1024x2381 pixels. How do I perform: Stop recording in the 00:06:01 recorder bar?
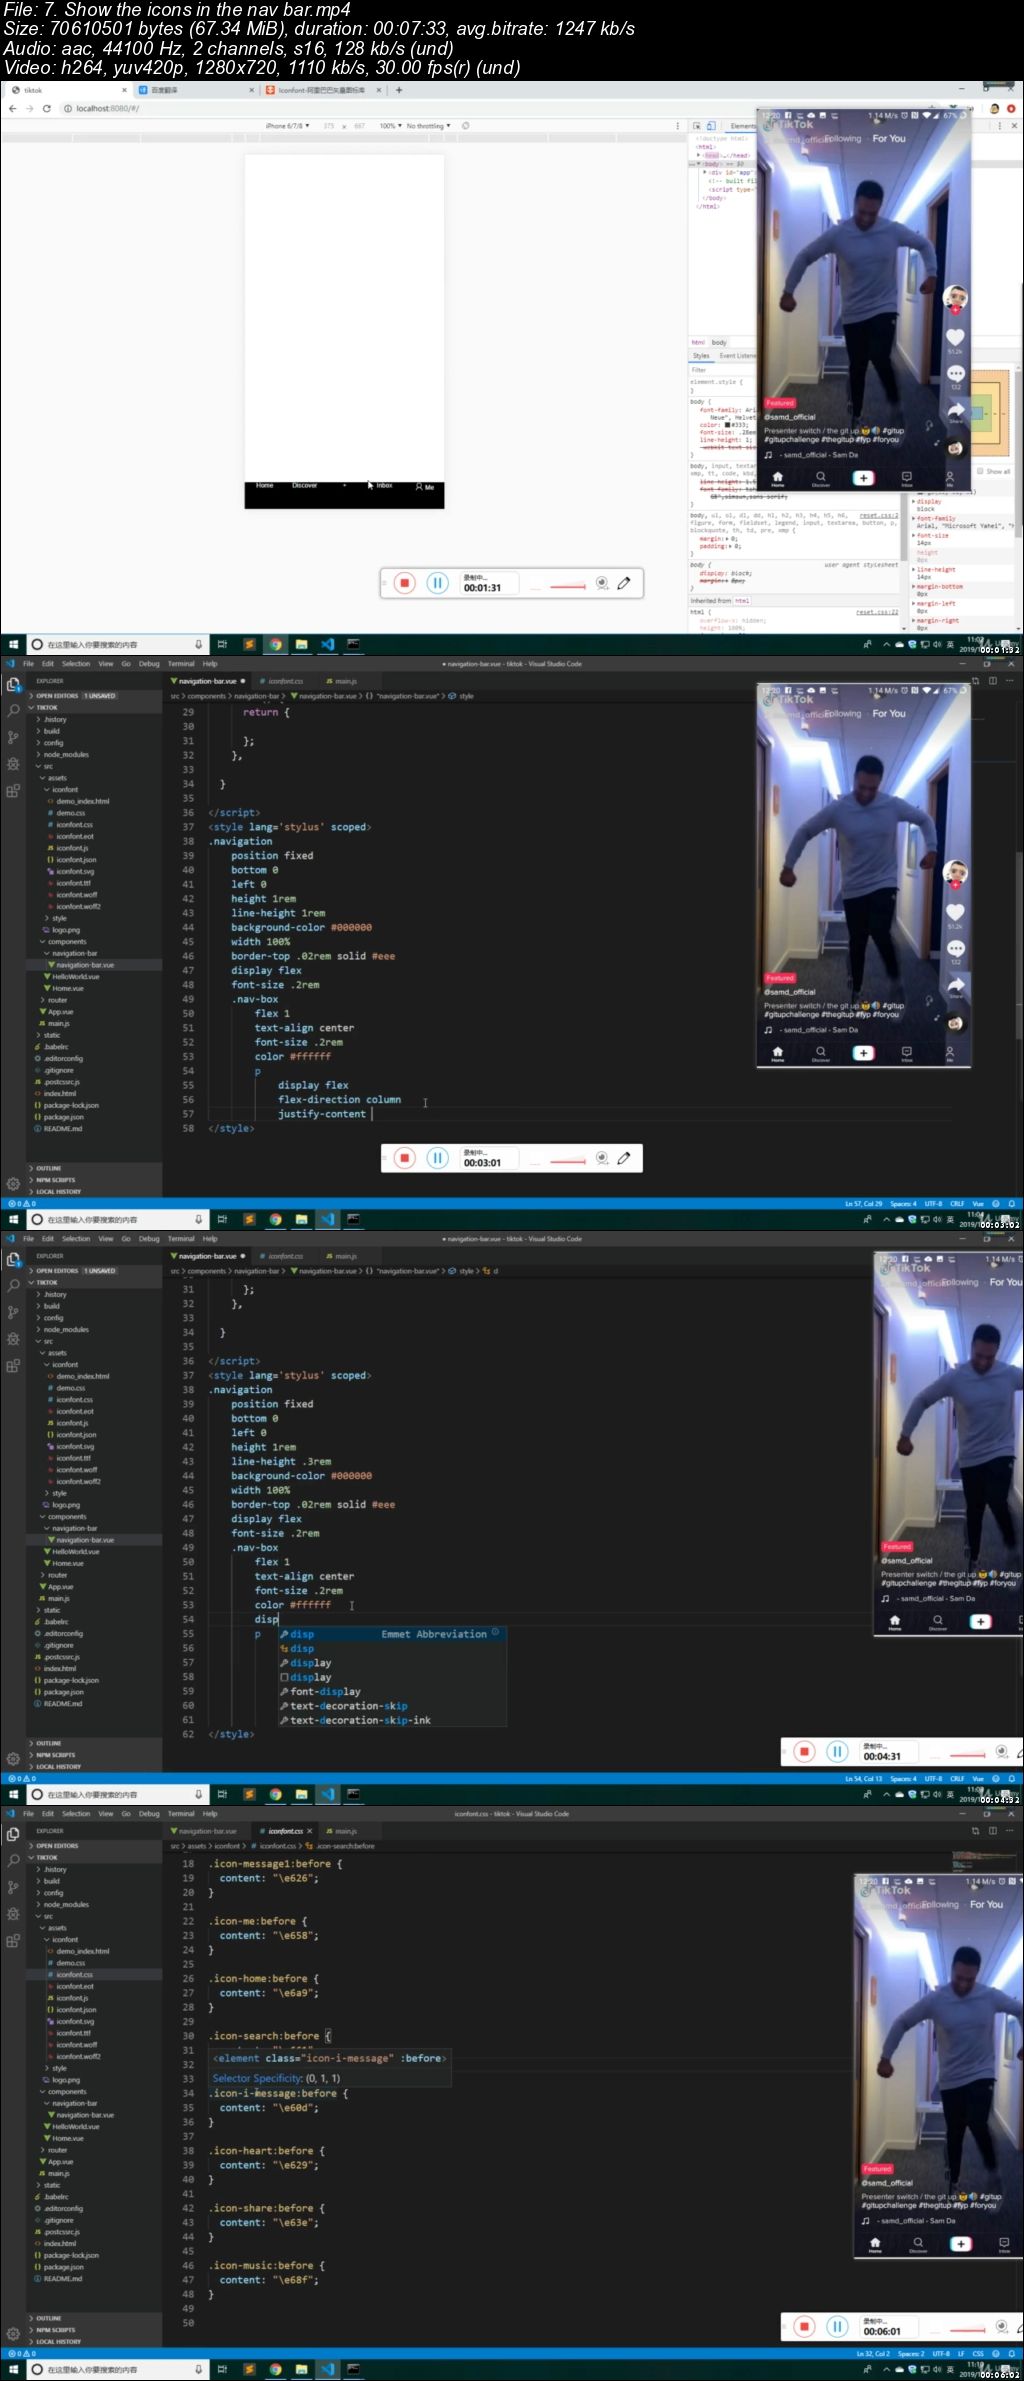click(x=805, y=2326)
